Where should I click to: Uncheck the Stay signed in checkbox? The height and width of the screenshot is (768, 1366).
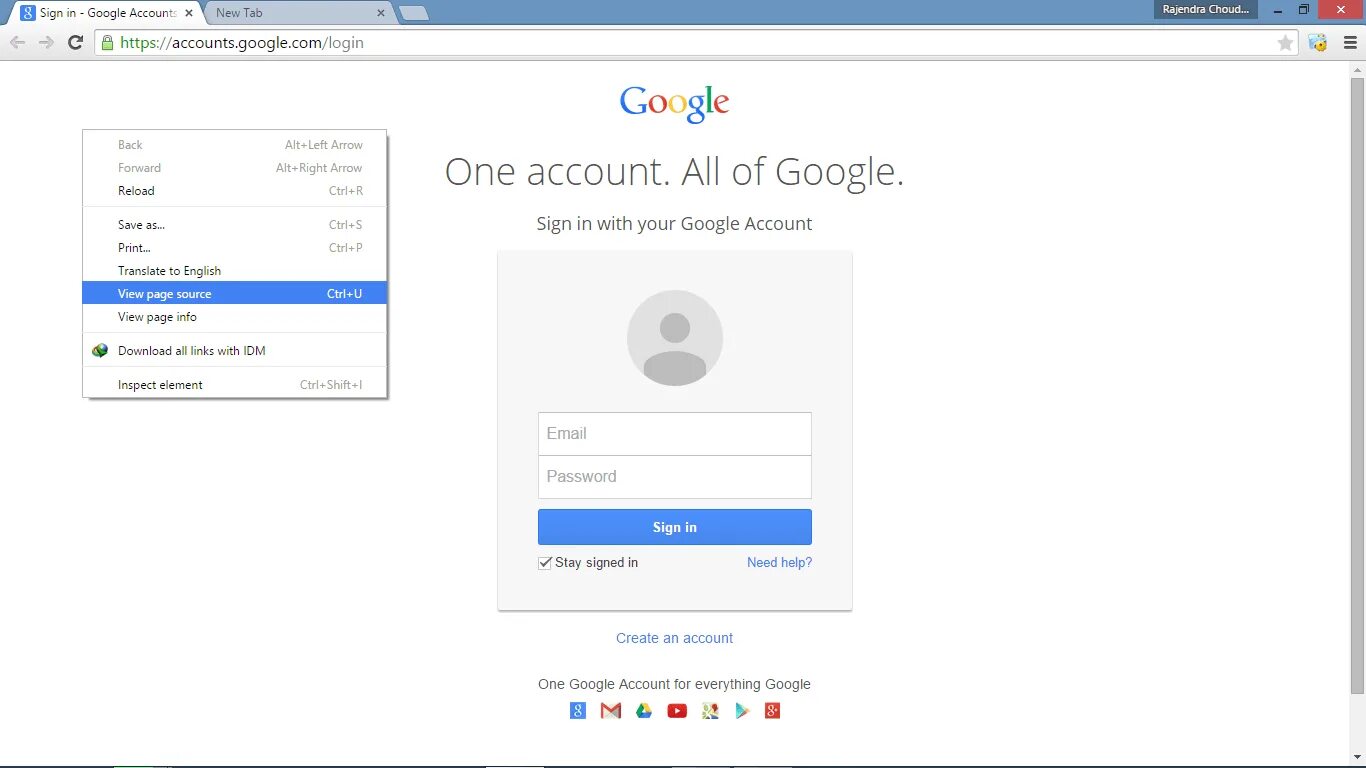[545, 563]
